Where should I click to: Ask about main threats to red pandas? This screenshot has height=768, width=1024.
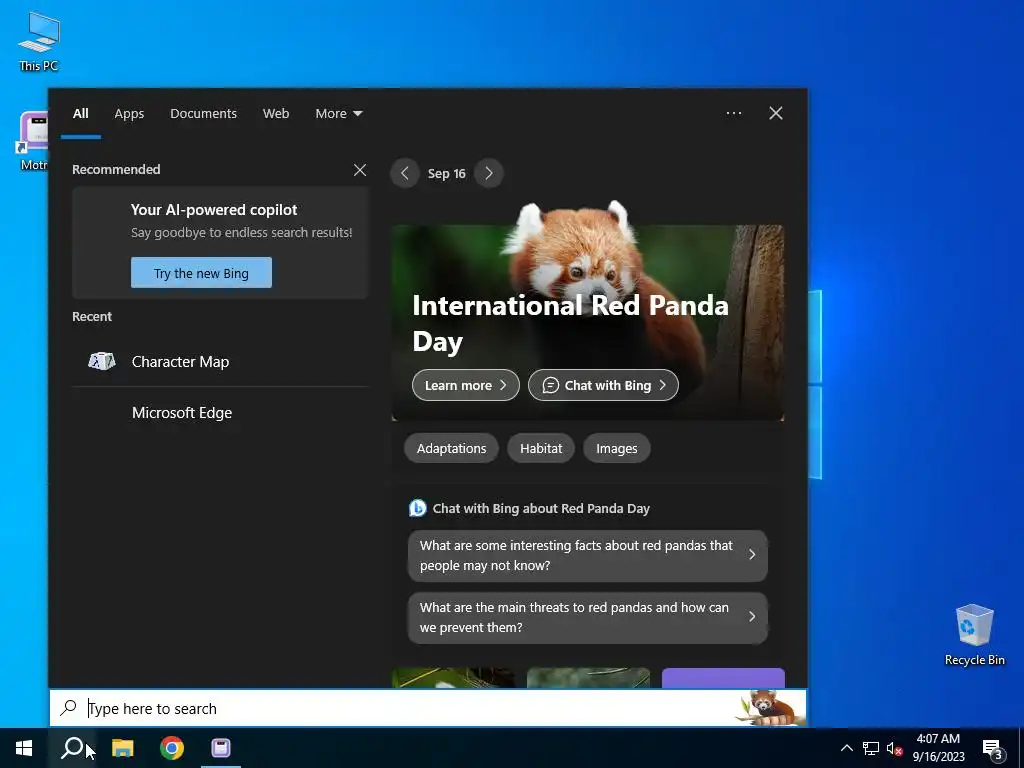[588, 618]
